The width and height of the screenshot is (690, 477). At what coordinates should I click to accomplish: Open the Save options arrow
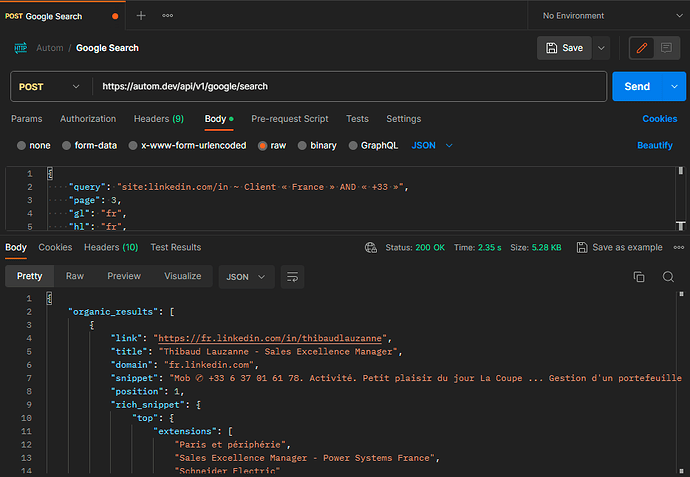pos(601,48)
